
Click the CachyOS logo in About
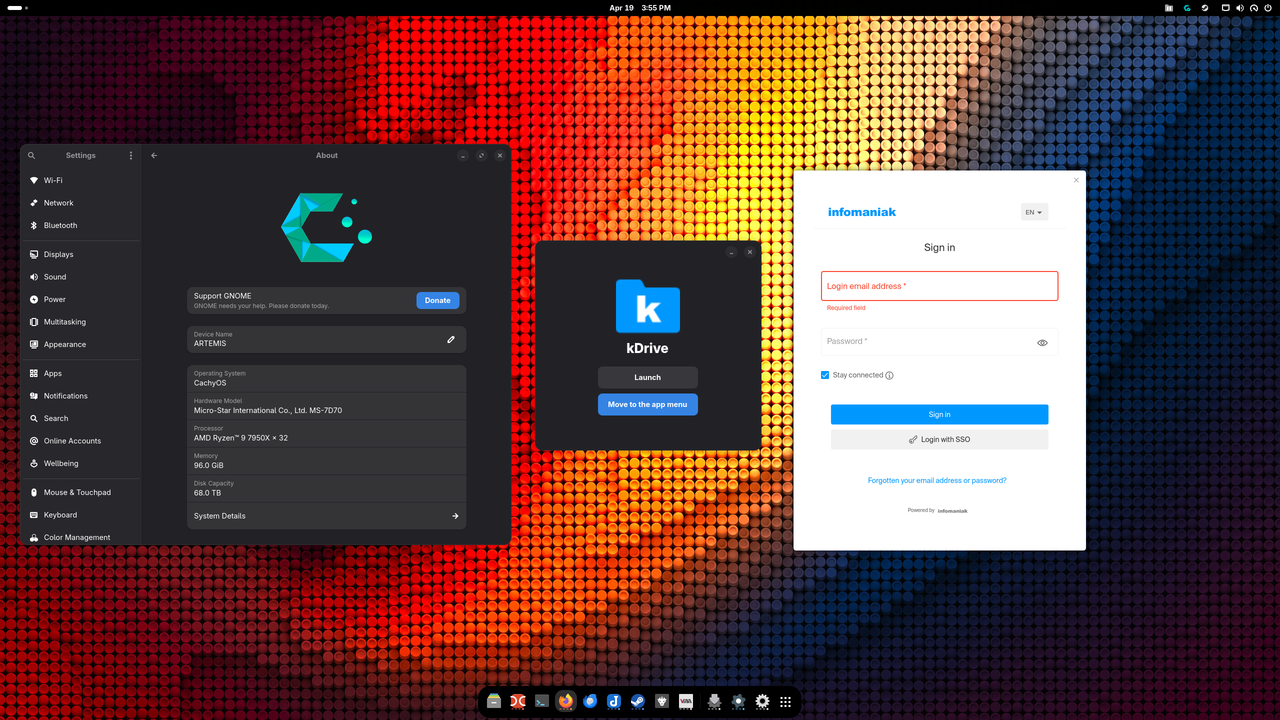point(326,228)
